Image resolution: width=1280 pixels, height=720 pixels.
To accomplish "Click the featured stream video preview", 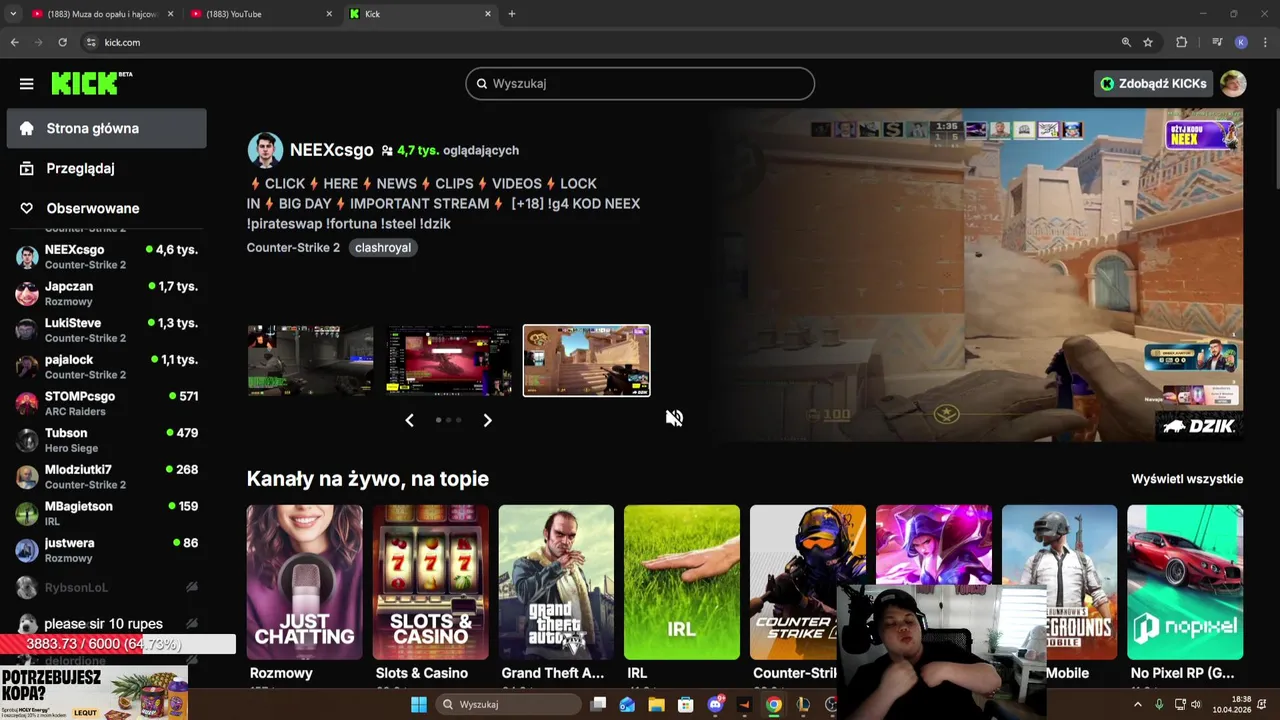I will pyautogui.click(x=975, y=275).
